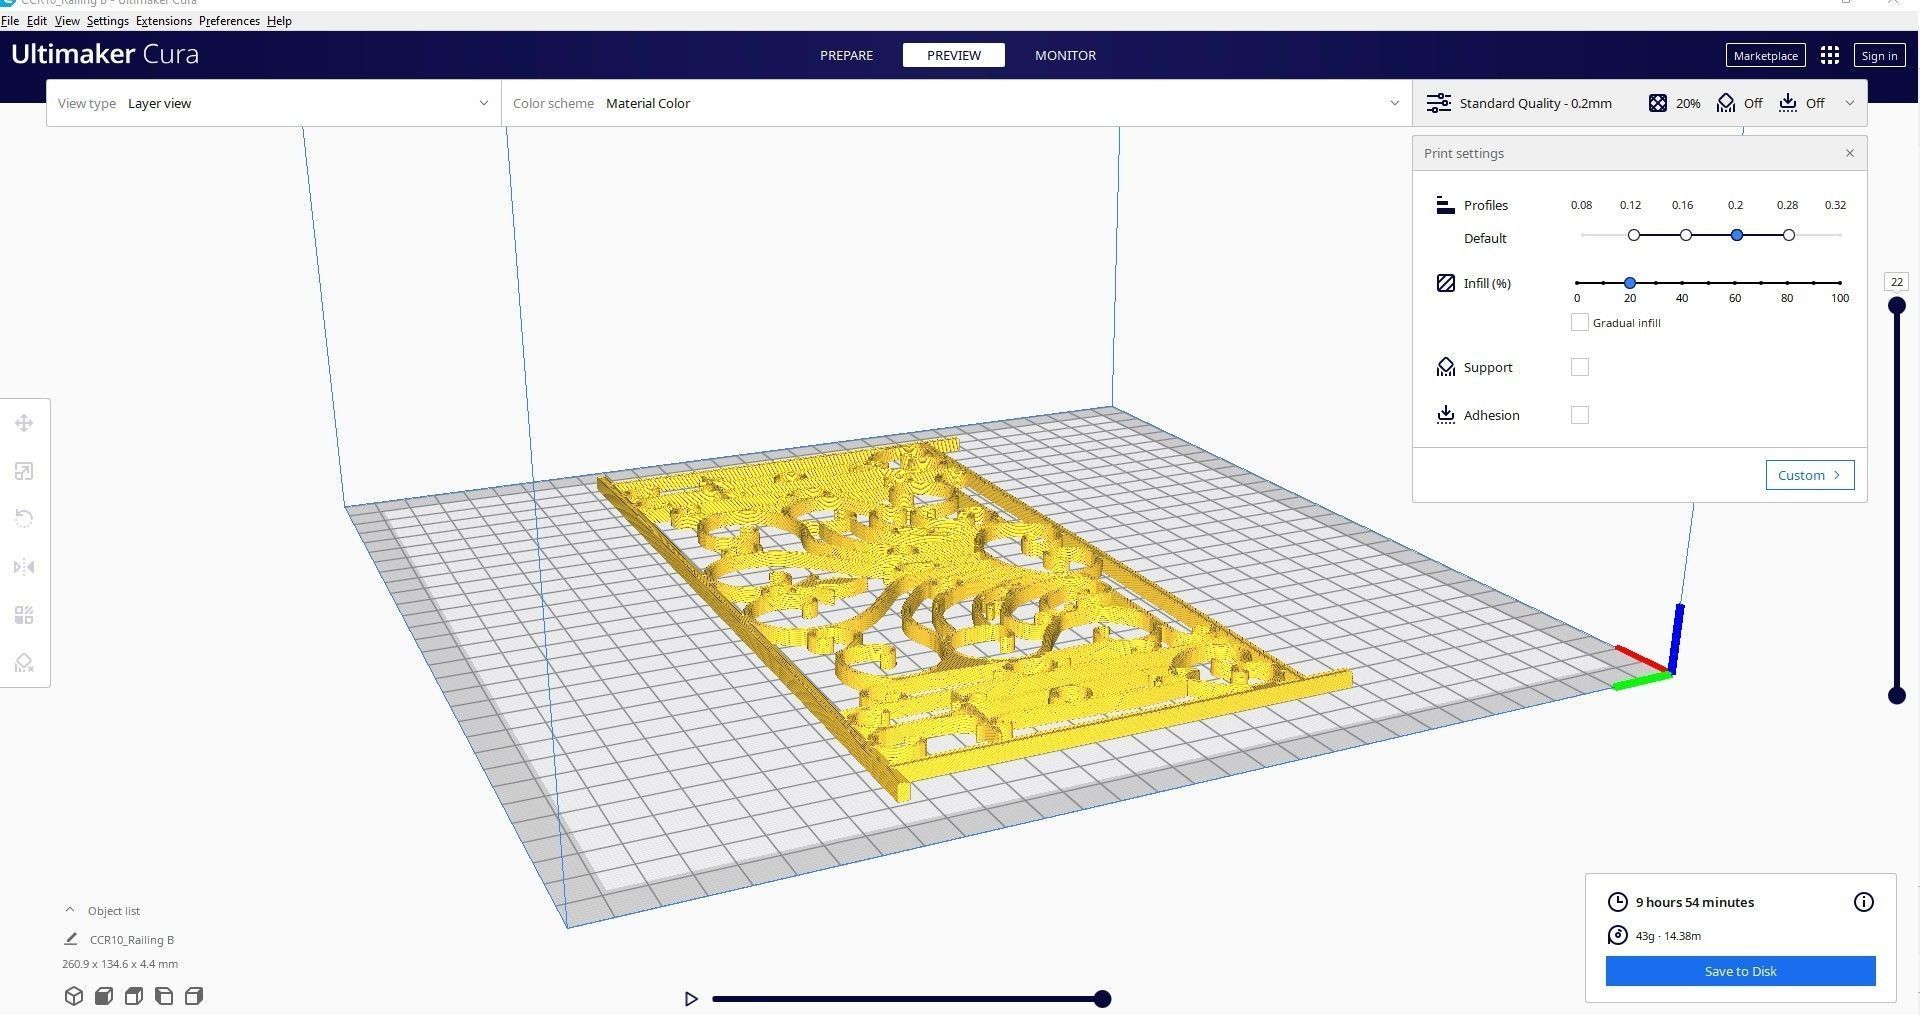Click the print info circle icon
1920x1015 pixels.
click(1864, 902)
